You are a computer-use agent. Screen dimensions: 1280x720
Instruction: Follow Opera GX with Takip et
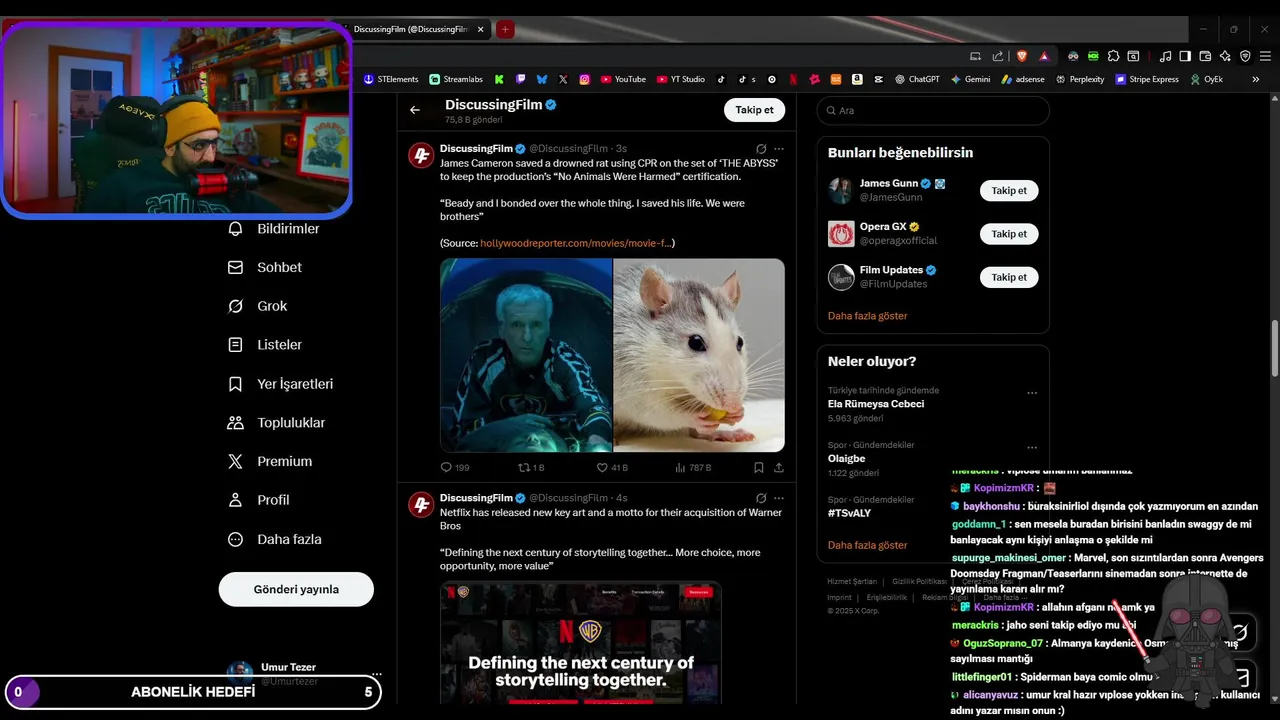1009,234
